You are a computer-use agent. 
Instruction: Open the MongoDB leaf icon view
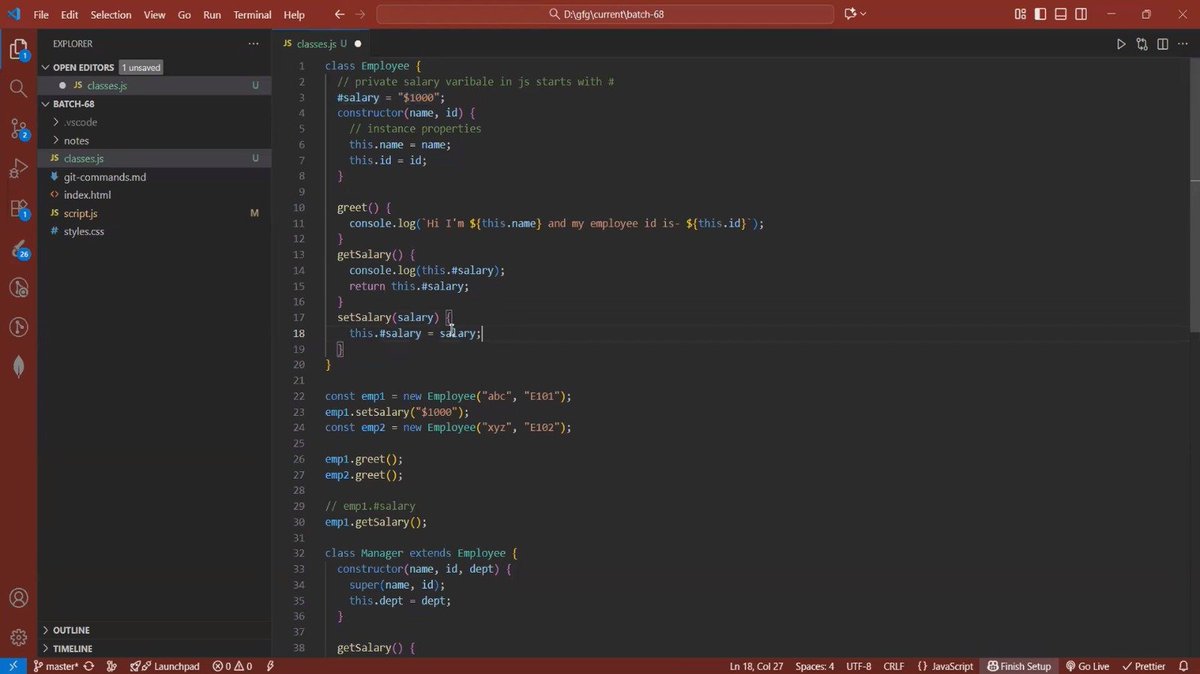coord(18,367)
